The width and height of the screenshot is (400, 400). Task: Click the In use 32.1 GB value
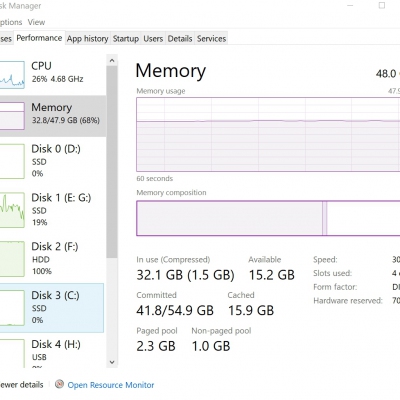click(185, 275)
